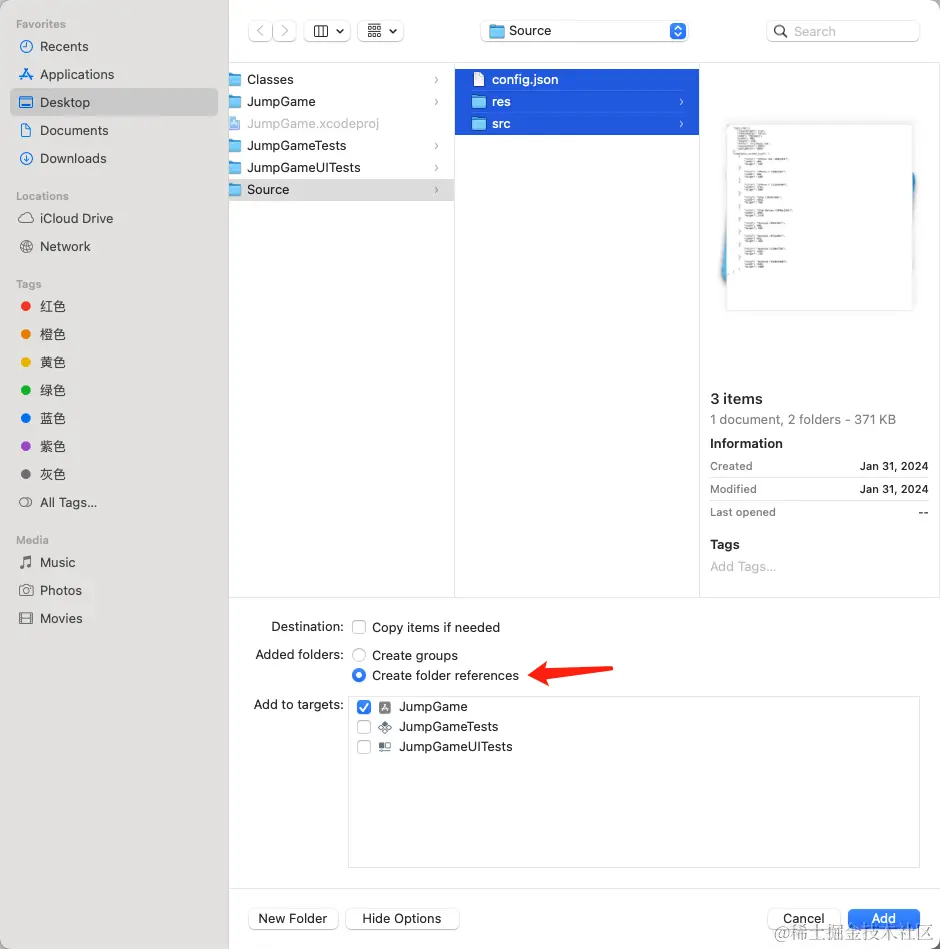Check the JumpGameUITests target
940x949 pixels.
pos(364,747)
